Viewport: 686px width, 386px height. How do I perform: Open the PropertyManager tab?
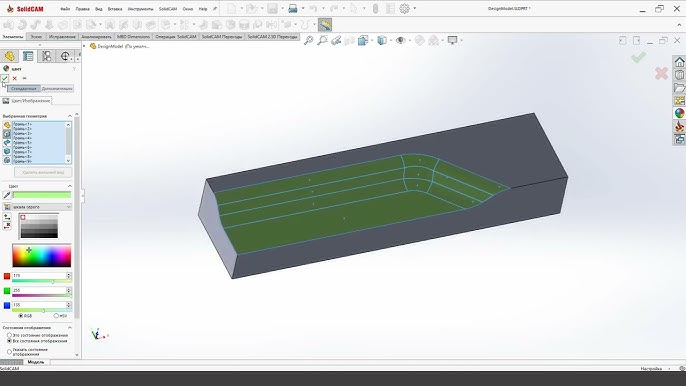tap(28, 56)
